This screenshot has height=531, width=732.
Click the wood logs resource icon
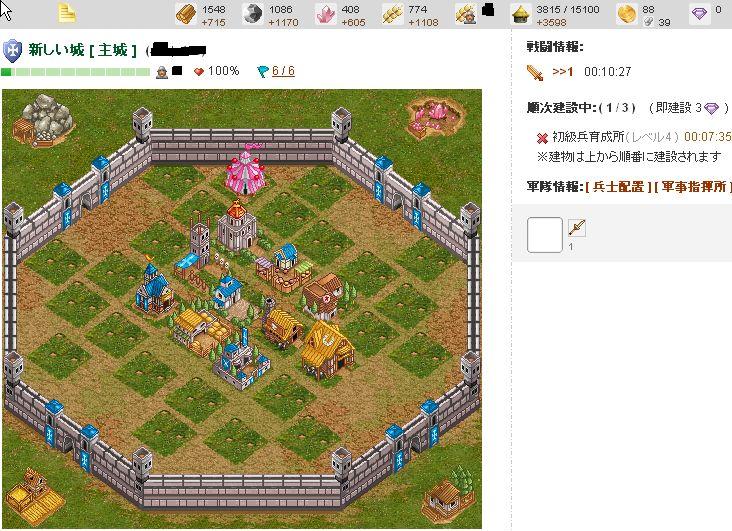[186, 14]
